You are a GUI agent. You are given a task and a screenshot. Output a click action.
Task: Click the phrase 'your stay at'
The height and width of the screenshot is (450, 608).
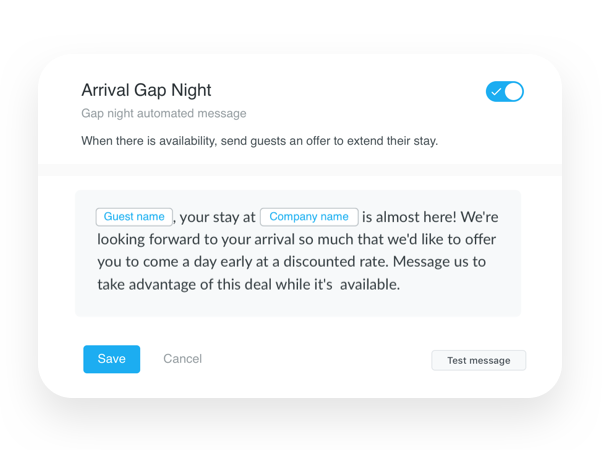tap(218, 217)
